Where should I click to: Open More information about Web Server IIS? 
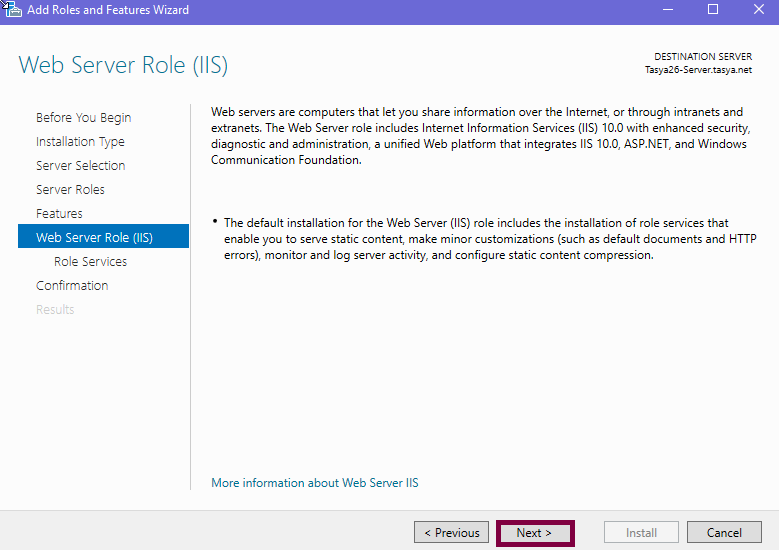314,483
